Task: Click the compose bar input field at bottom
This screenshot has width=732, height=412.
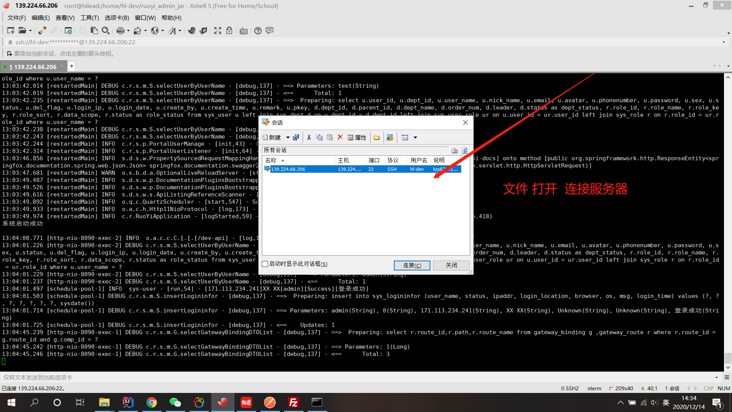Action: [x=357, y=377]
